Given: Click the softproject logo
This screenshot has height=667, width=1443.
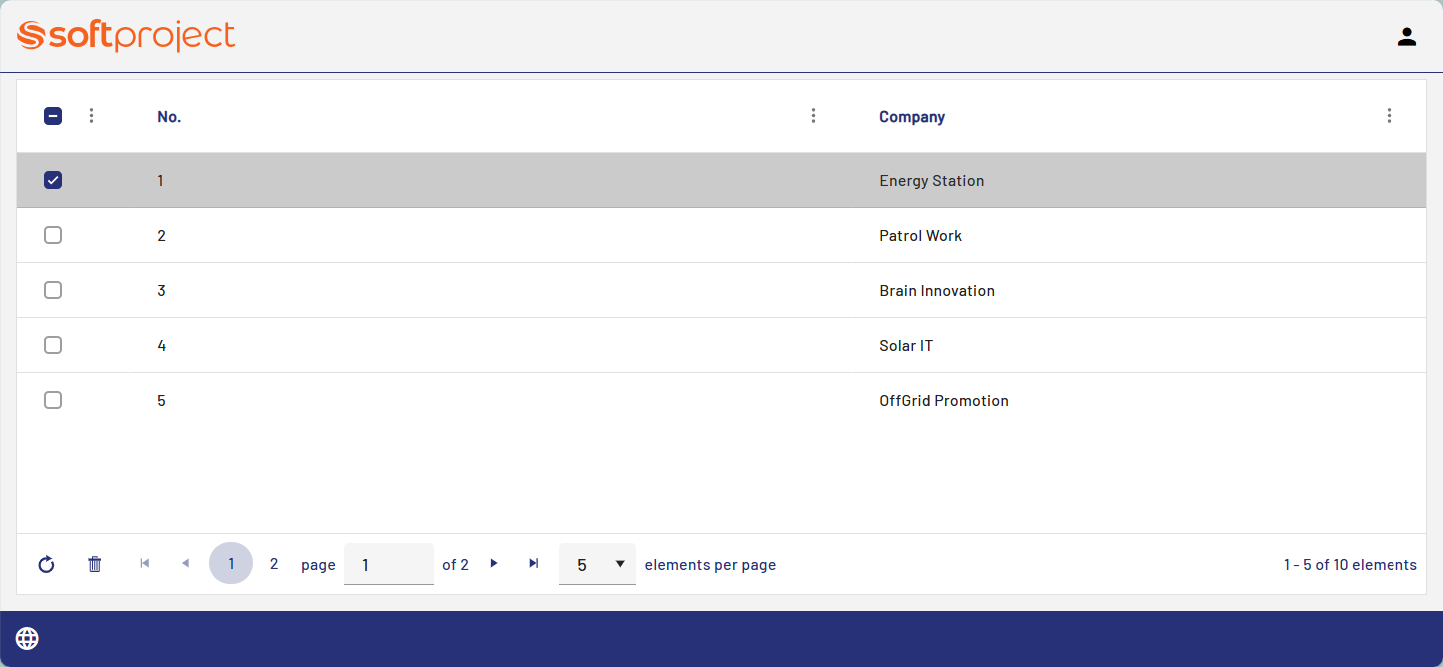Looking at the screenshot, I should 127,36.
